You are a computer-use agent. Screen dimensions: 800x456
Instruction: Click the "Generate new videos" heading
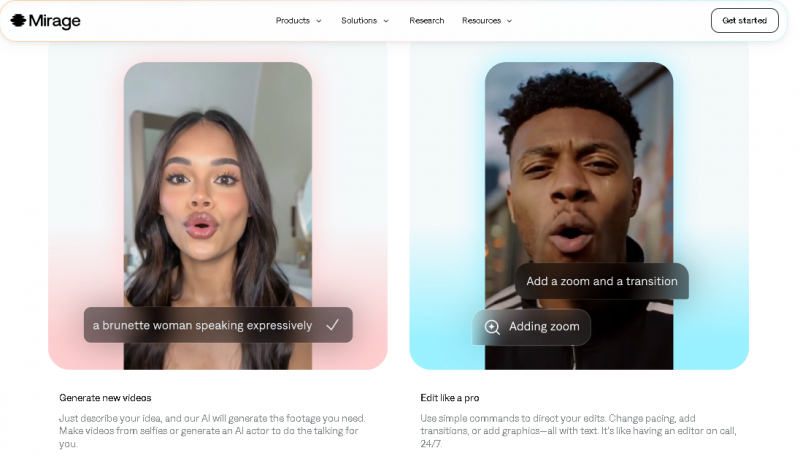click(105, 398)
